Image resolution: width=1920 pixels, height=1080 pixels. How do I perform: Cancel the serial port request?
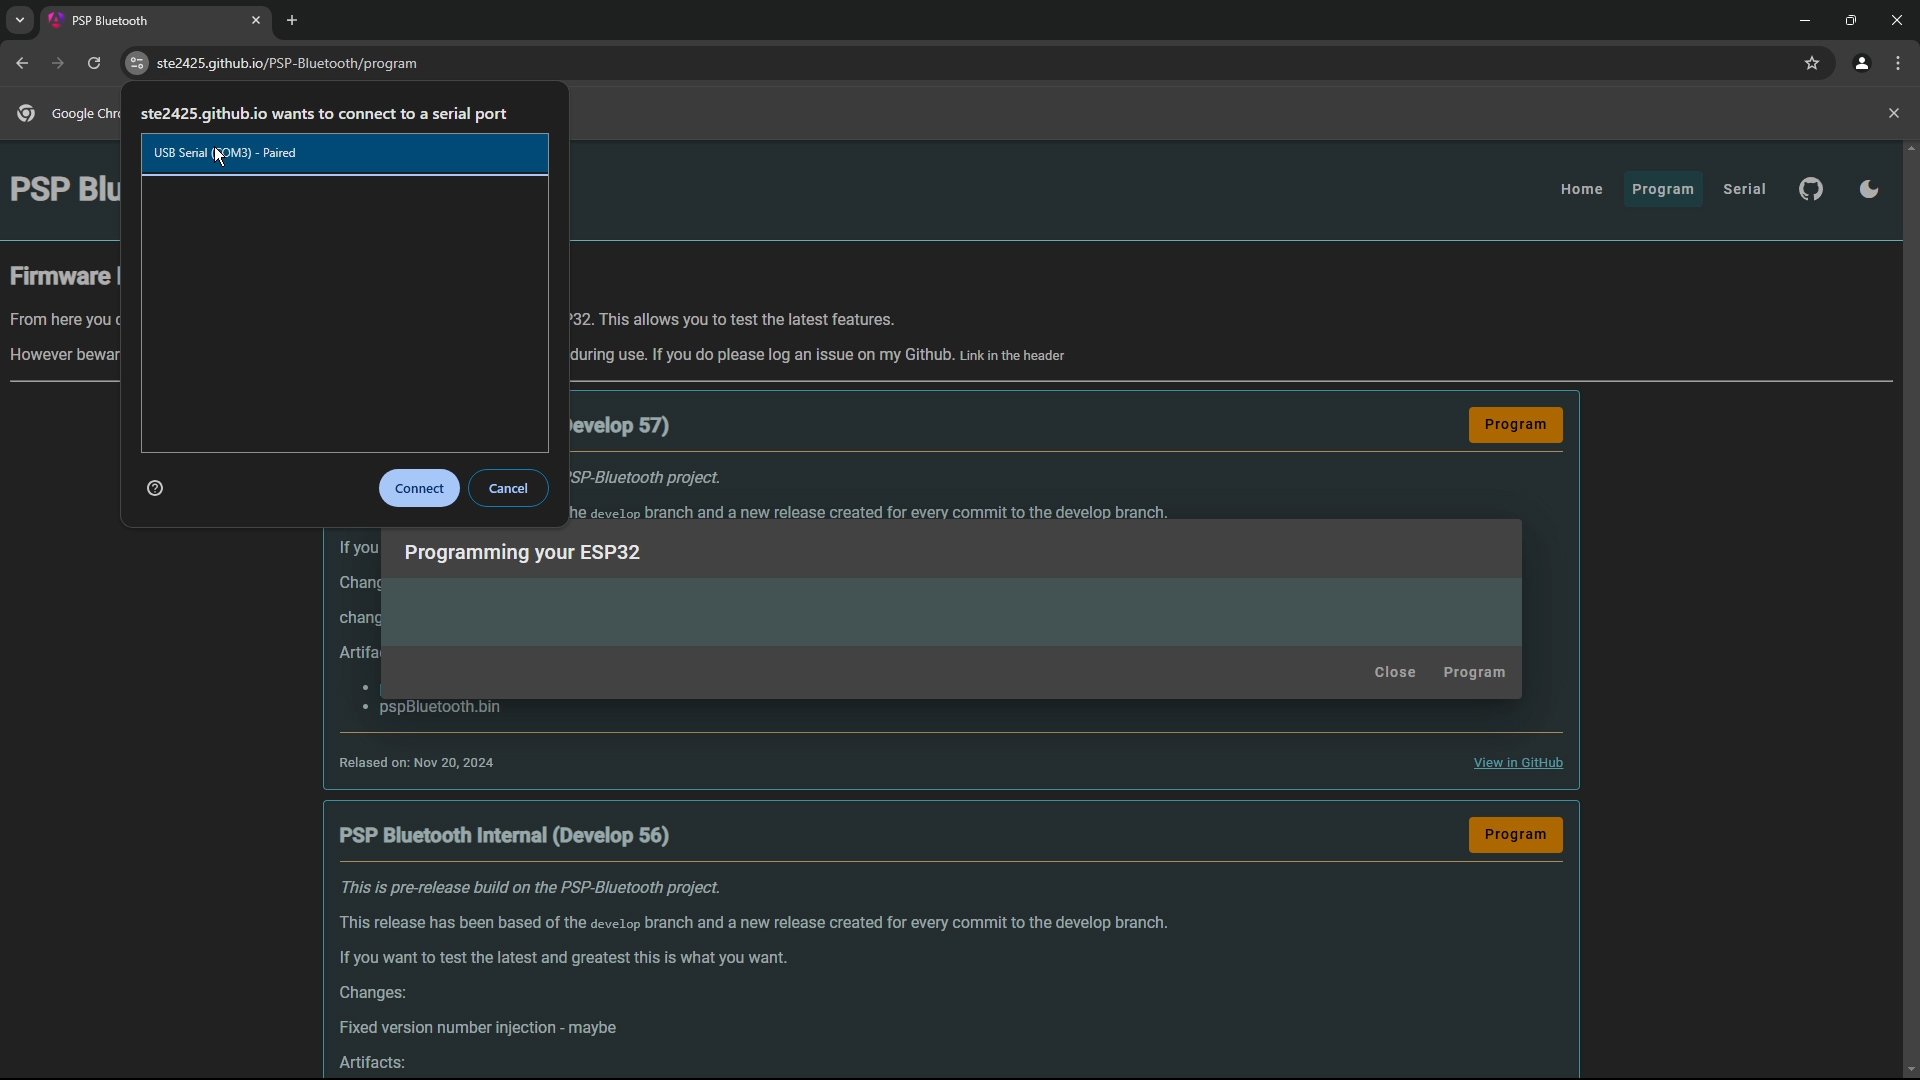pyautogui.click(x=508, y=488)
